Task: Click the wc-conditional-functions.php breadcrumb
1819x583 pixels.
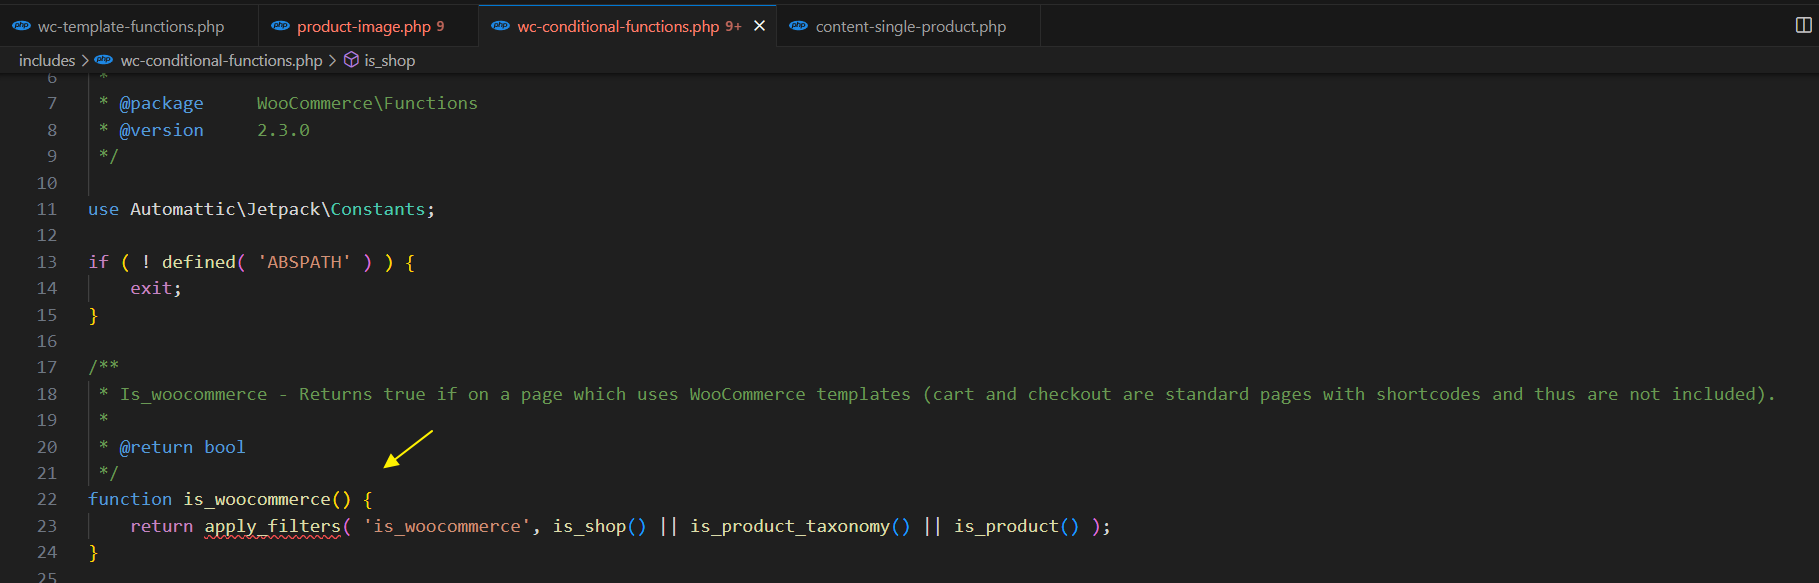Action: tap(221, 60)
